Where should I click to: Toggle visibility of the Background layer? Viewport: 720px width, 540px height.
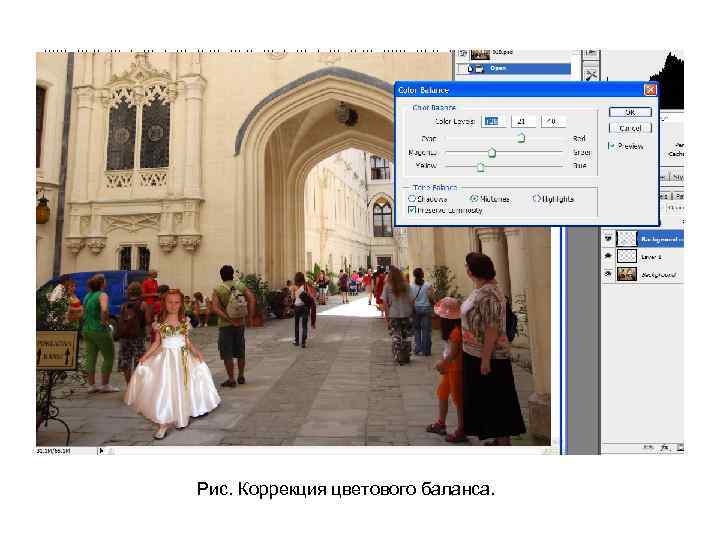pos(608,274)
